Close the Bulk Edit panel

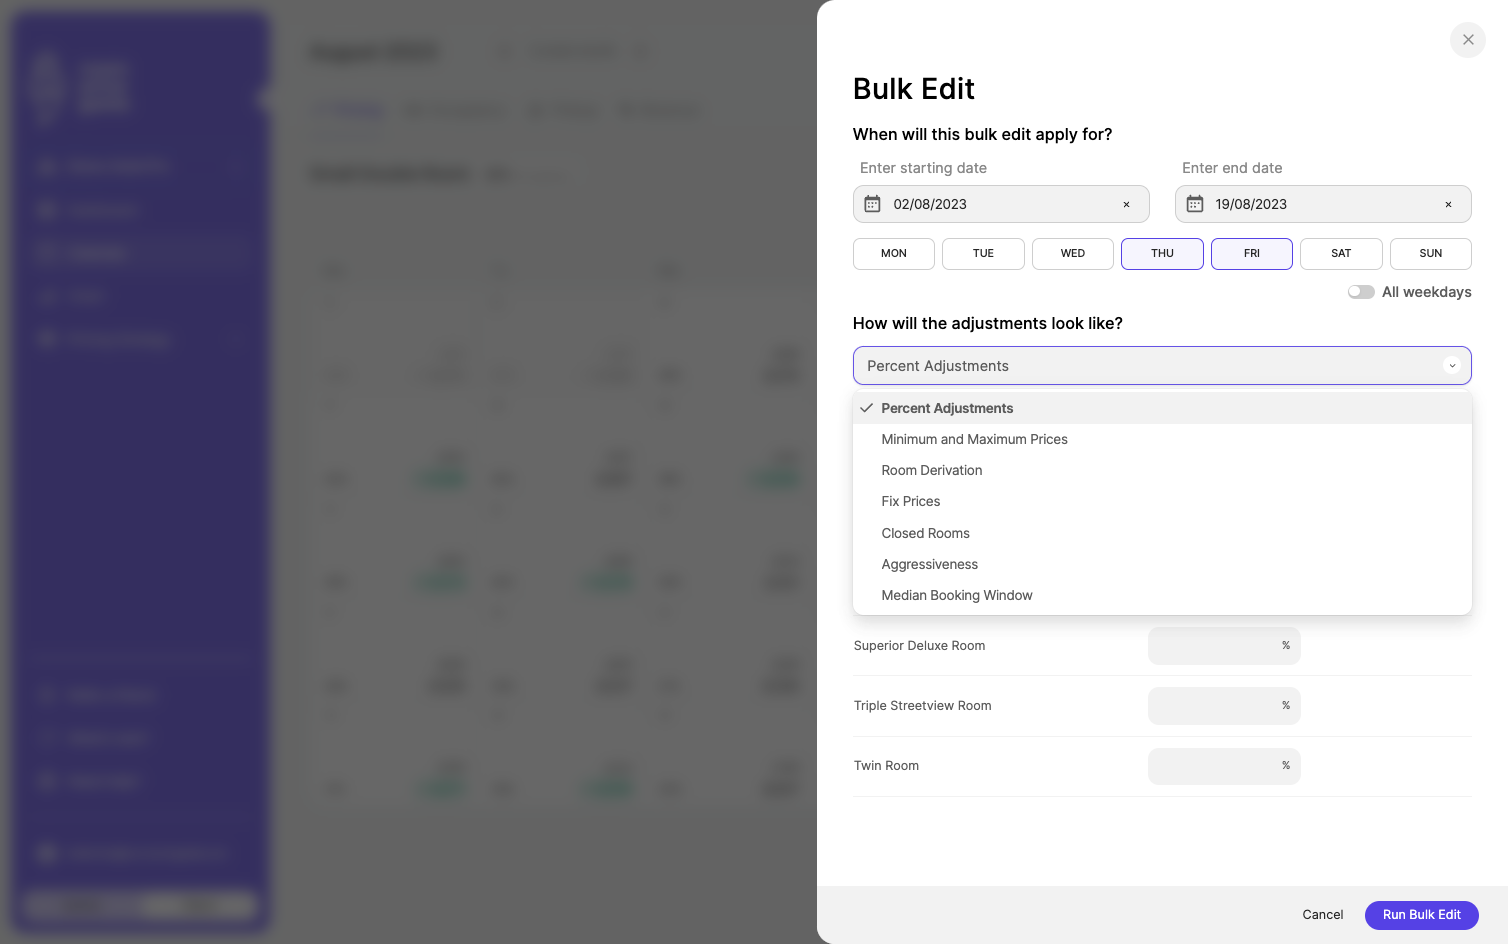tap(1468, 40)
